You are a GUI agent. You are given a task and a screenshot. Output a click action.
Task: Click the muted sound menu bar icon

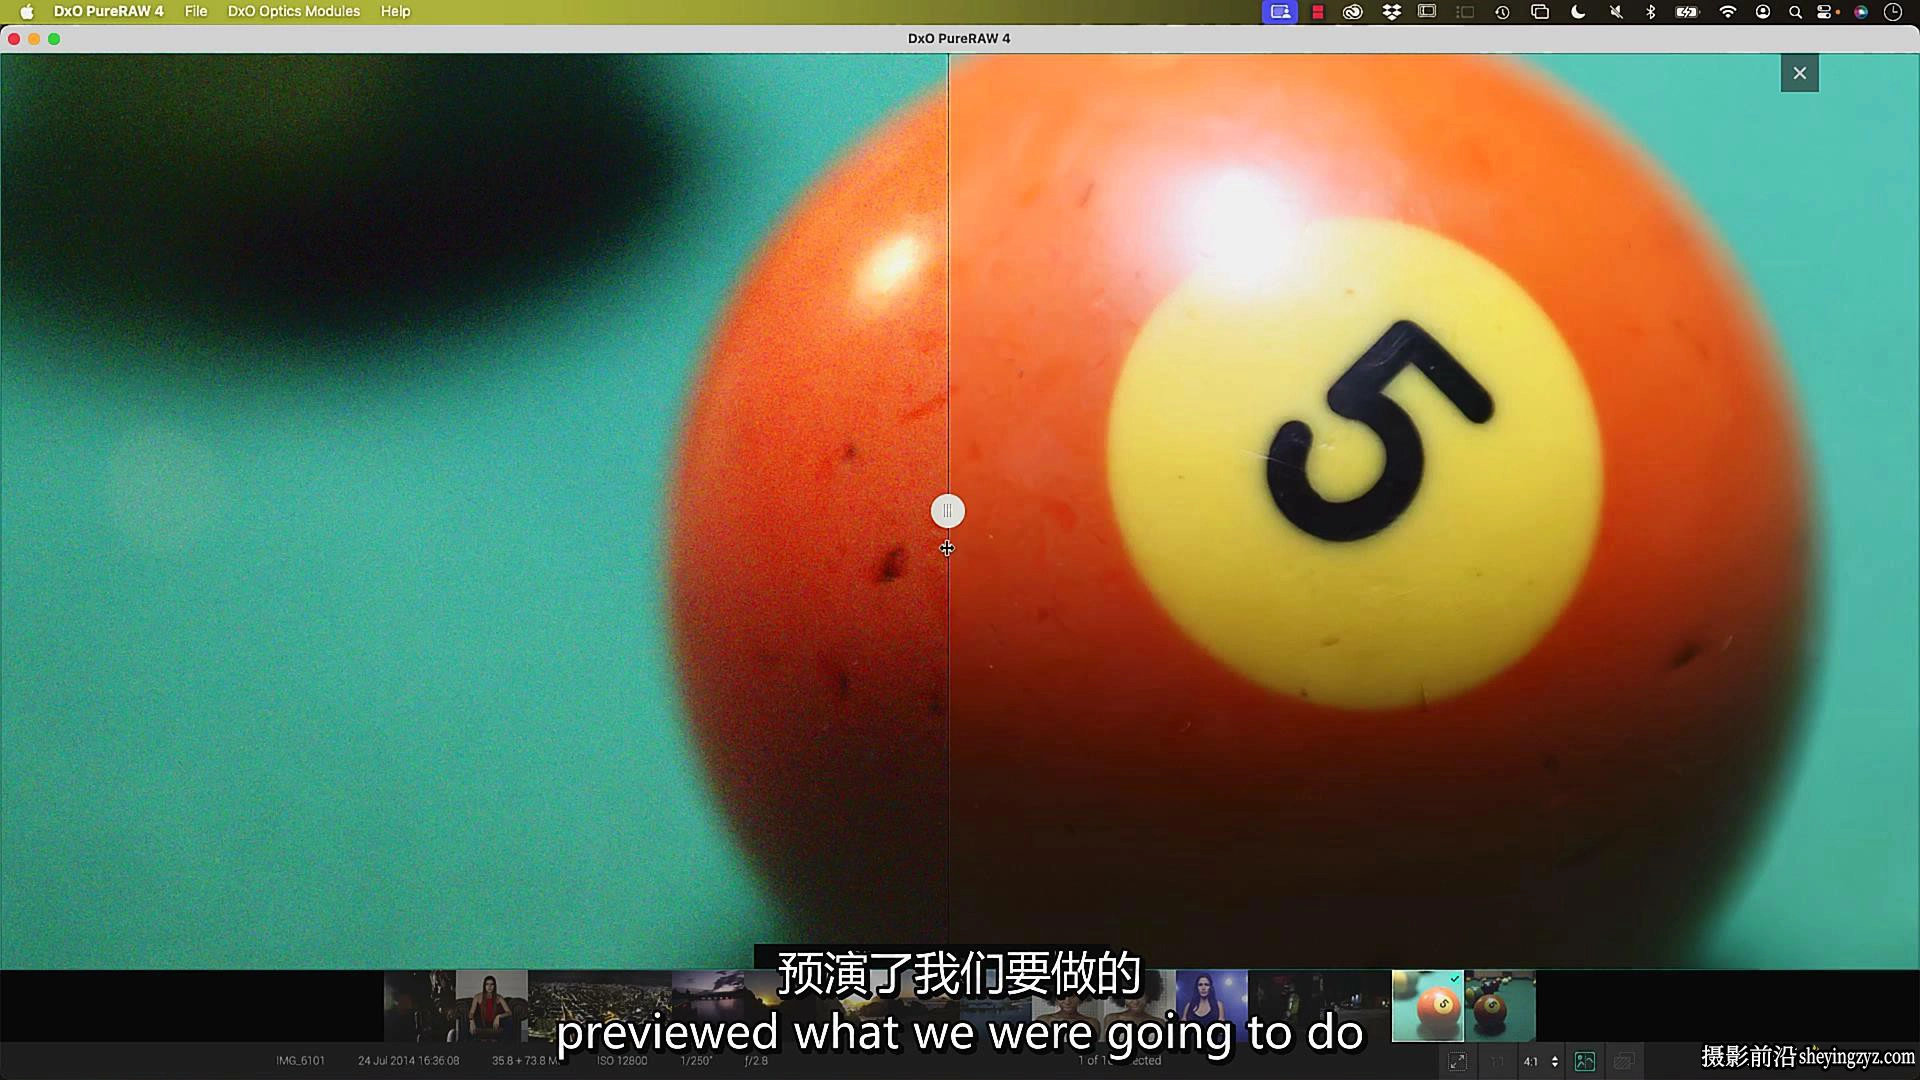(1616, 12)
